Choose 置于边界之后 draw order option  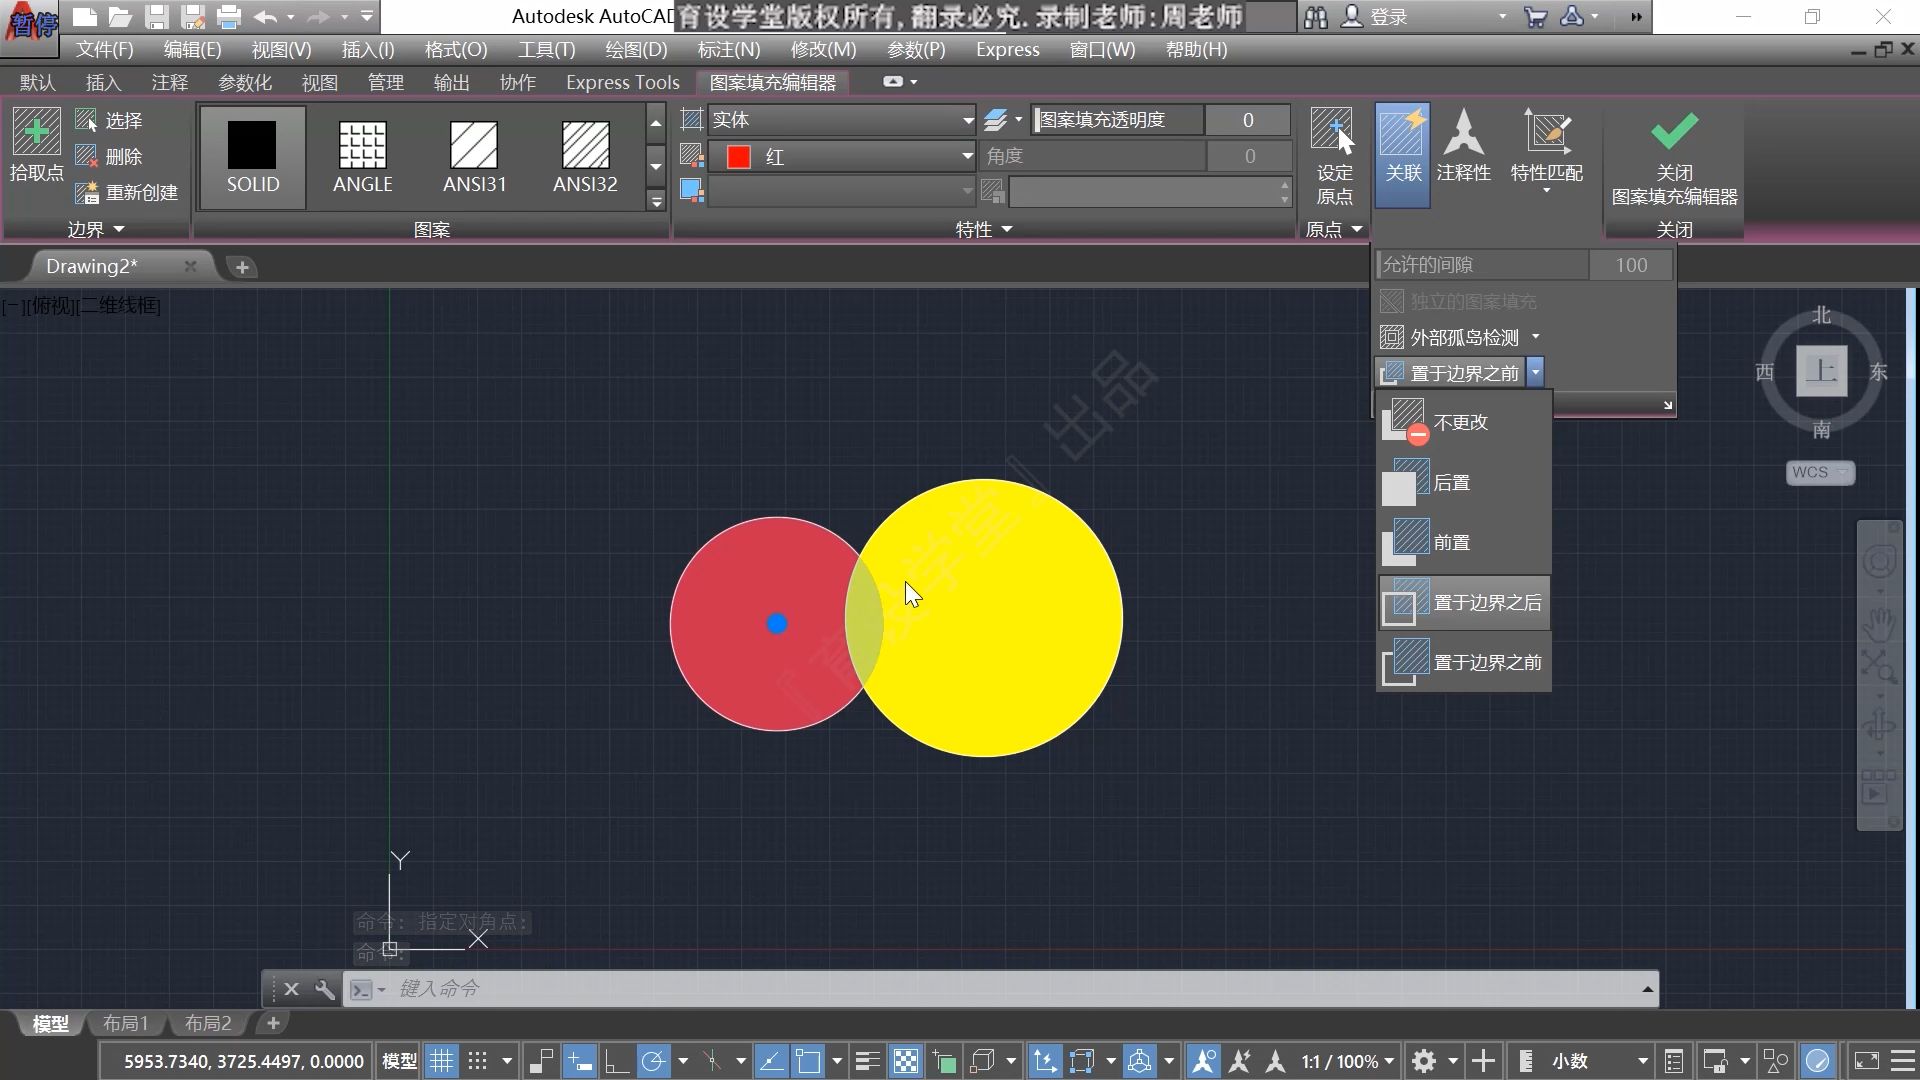click(x=1464, y=602)
